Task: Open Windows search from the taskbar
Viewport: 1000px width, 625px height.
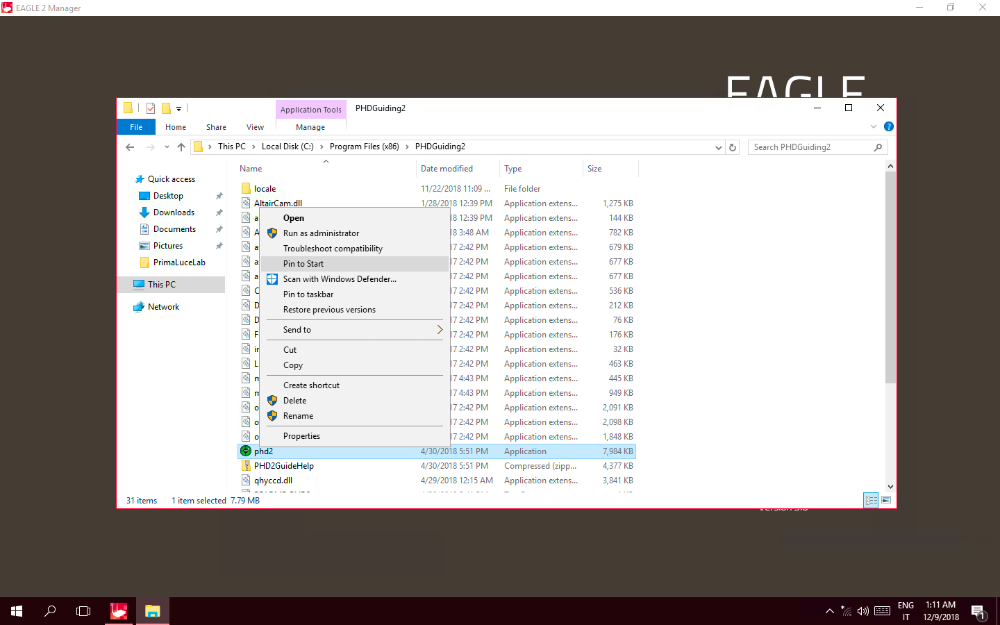Action: (x=50, y=611)
